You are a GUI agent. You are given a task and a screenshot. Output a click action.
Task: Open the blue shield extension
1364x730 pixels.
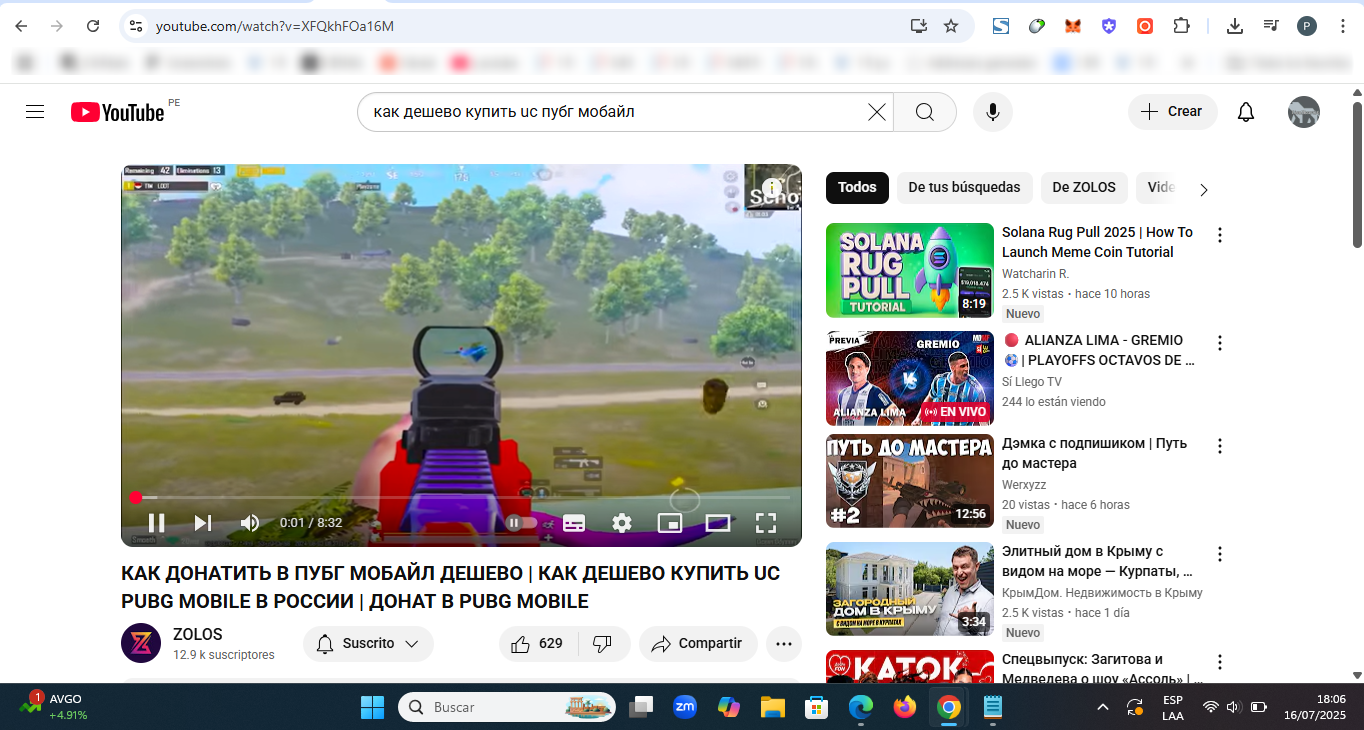tap(1109, 26)
